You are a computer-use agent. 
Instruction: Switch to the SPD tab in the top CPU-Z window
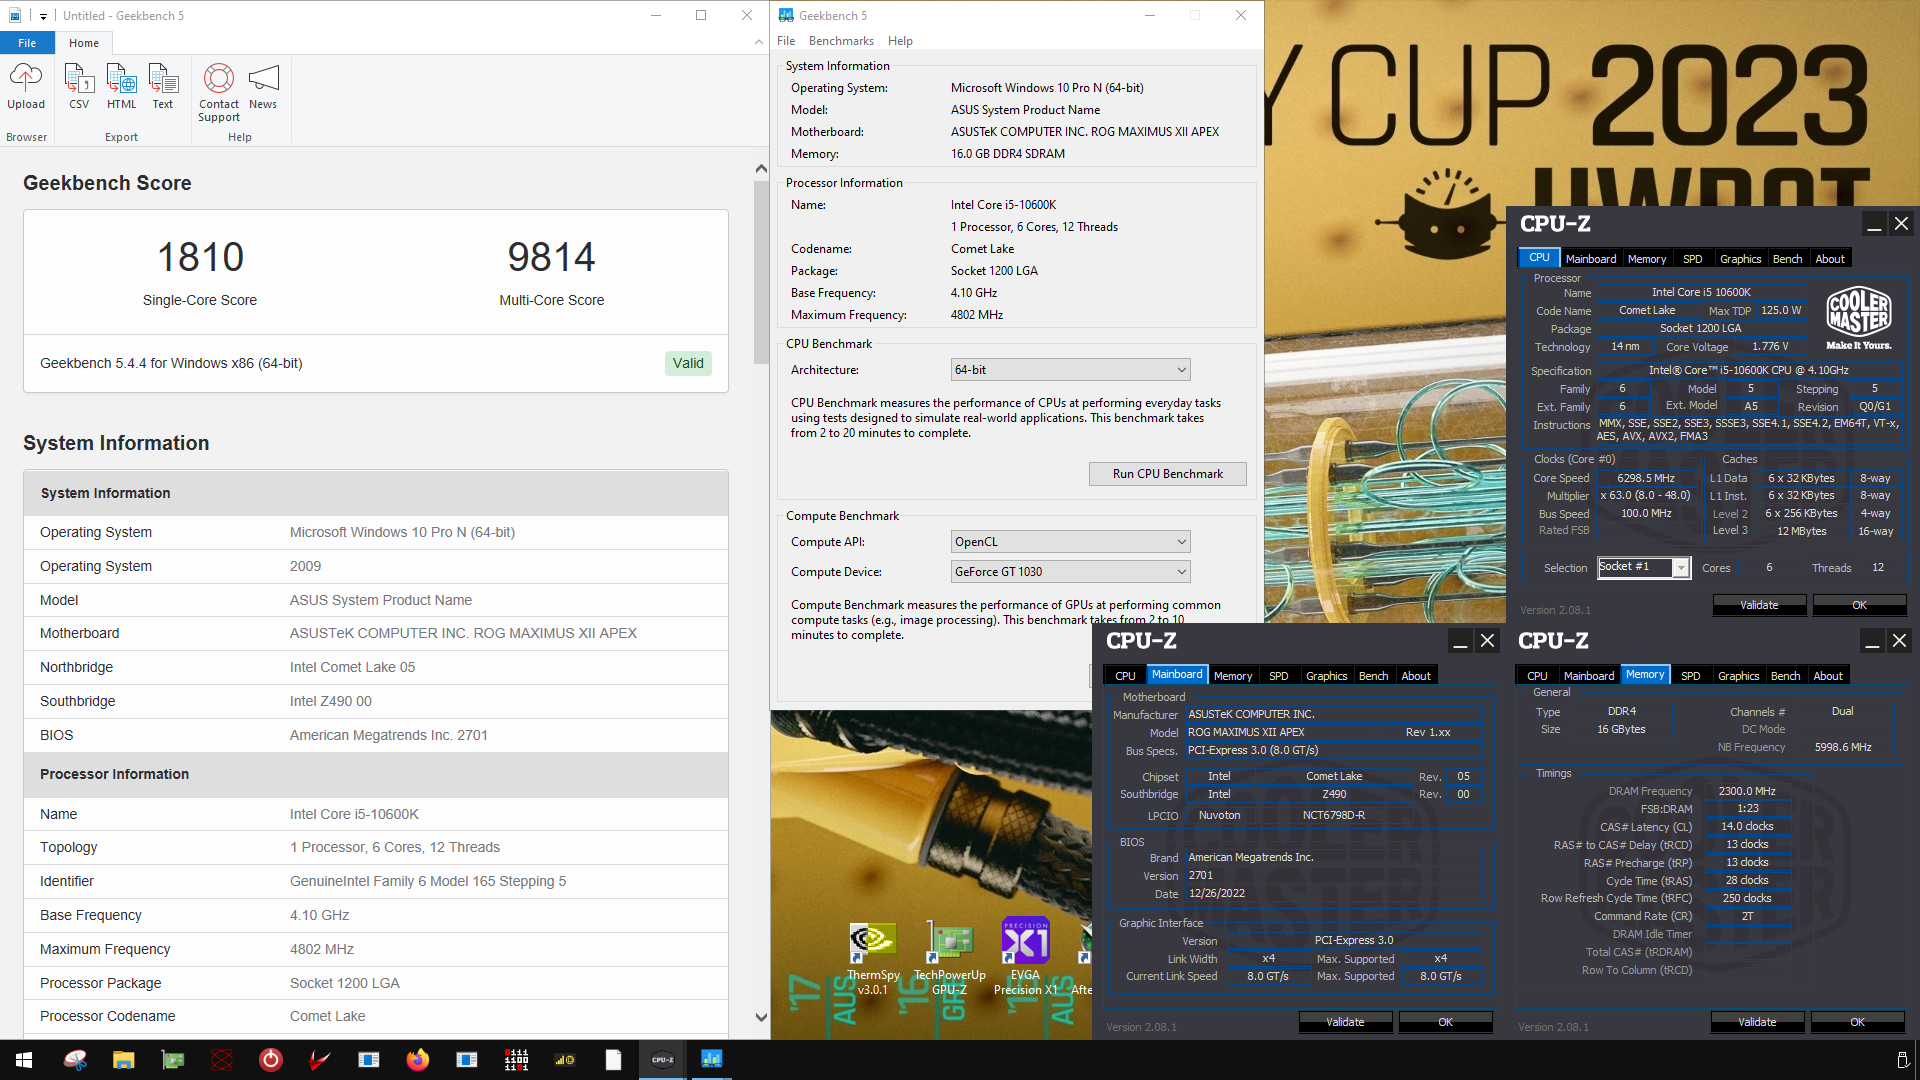click(x=1692, y=259)
